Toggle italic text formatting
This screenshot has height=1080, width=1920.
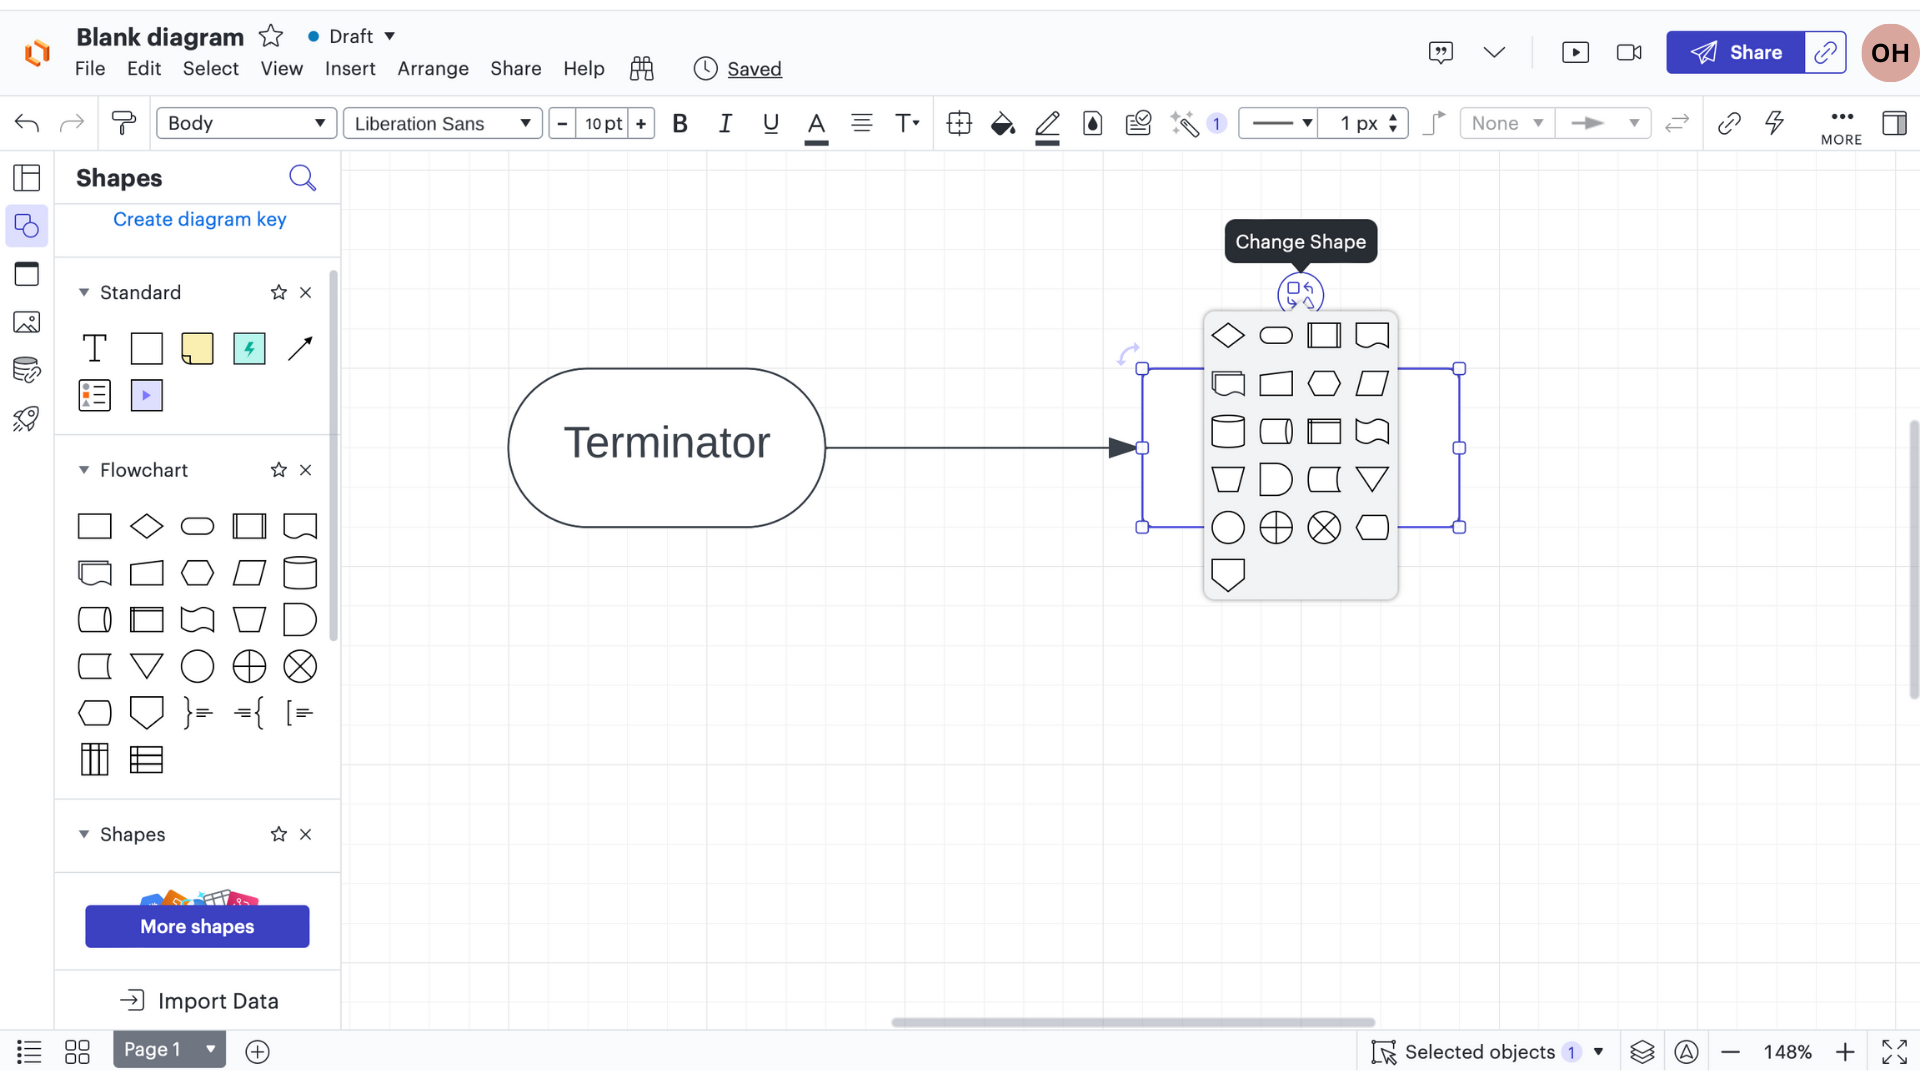(x=725, y=123)
